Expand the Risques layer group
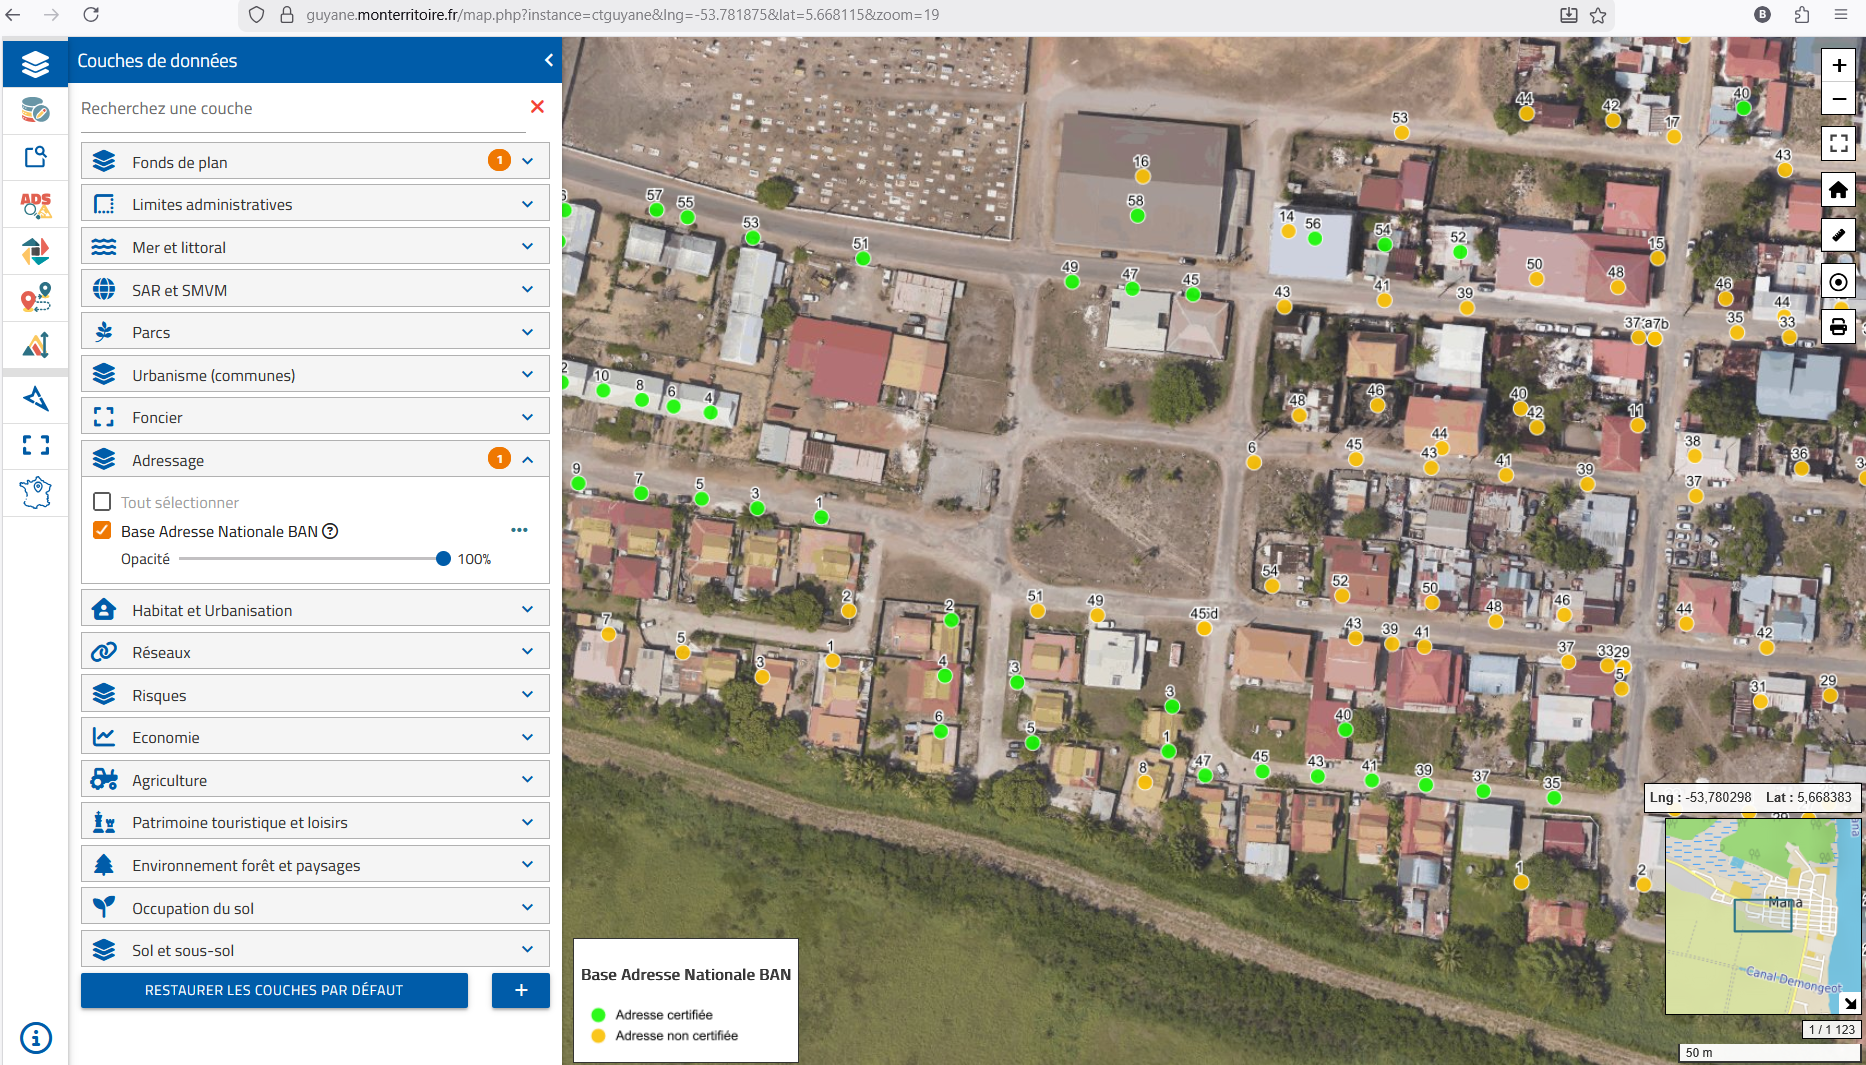The image size is (1866, 1065). click(x=527, y=695)
